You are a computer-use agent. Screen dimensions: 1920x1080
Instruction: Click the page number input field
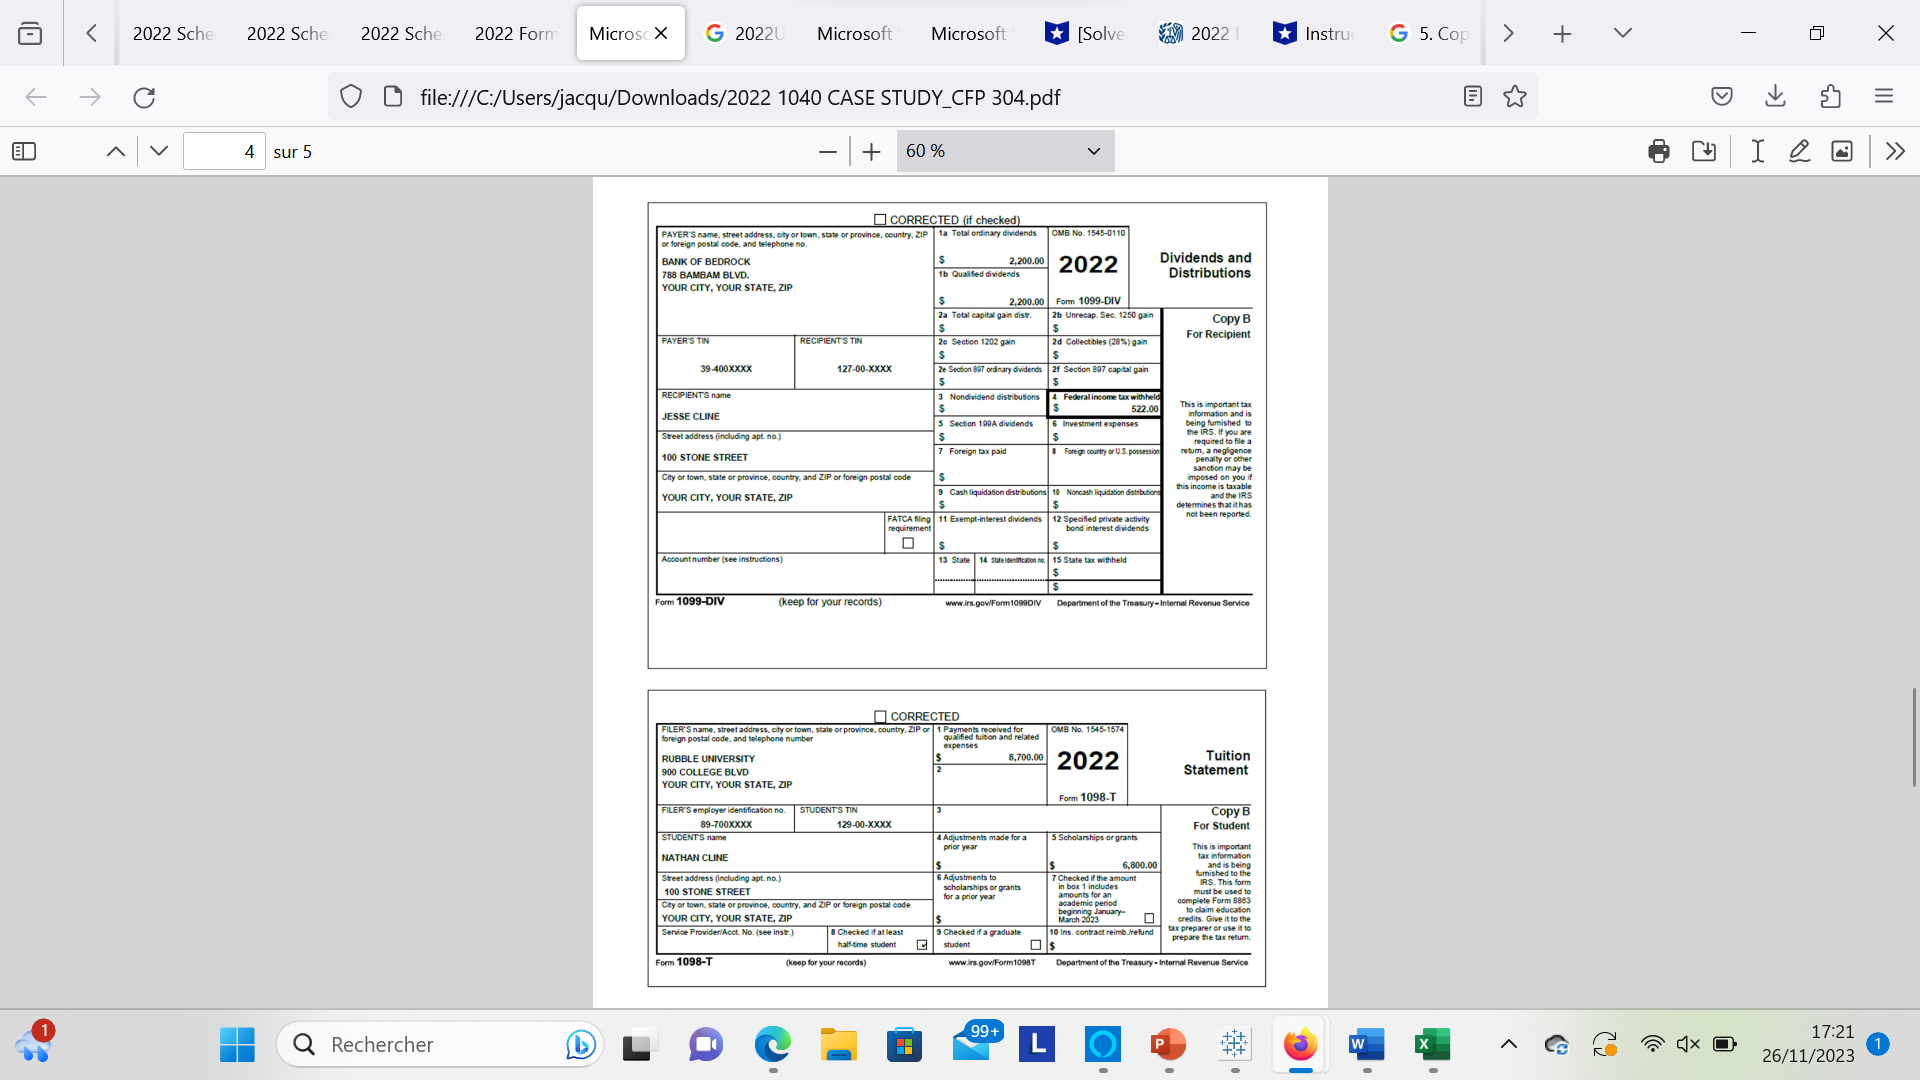223,151
